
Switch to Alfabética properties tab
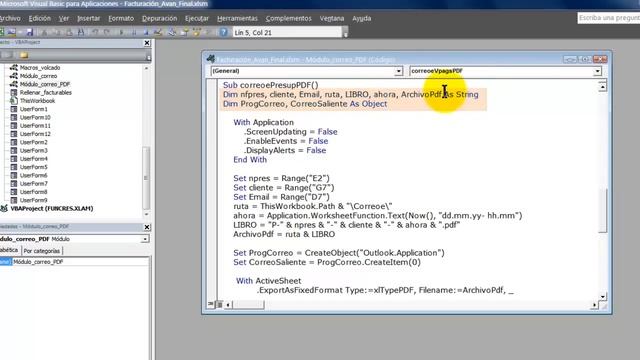coord(9,250)
